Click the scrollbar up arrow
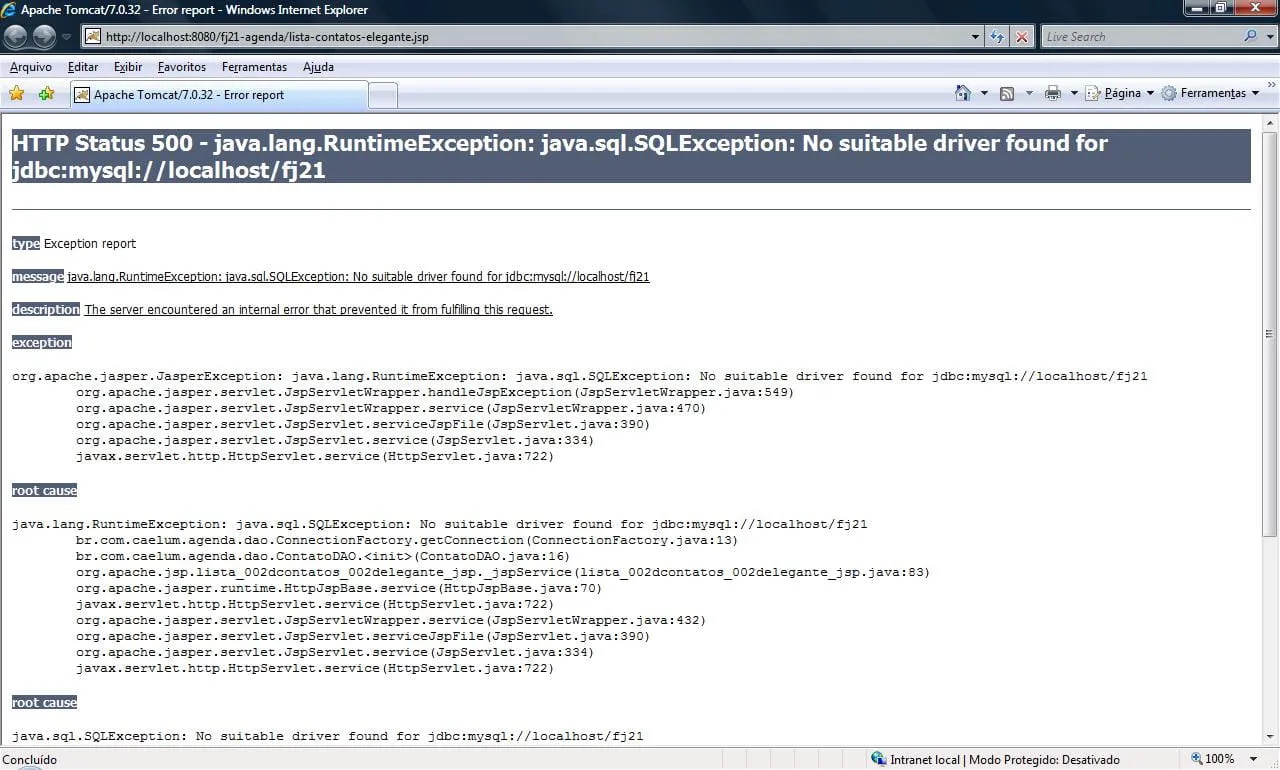The height and width of the screenshot is (770, 1280). (x=1270, y=120)
